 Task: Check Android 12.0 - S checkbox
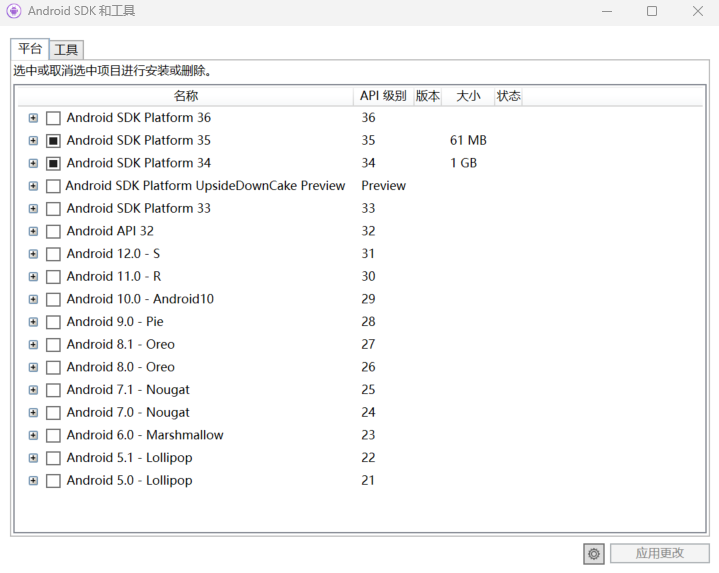[53, 254]
